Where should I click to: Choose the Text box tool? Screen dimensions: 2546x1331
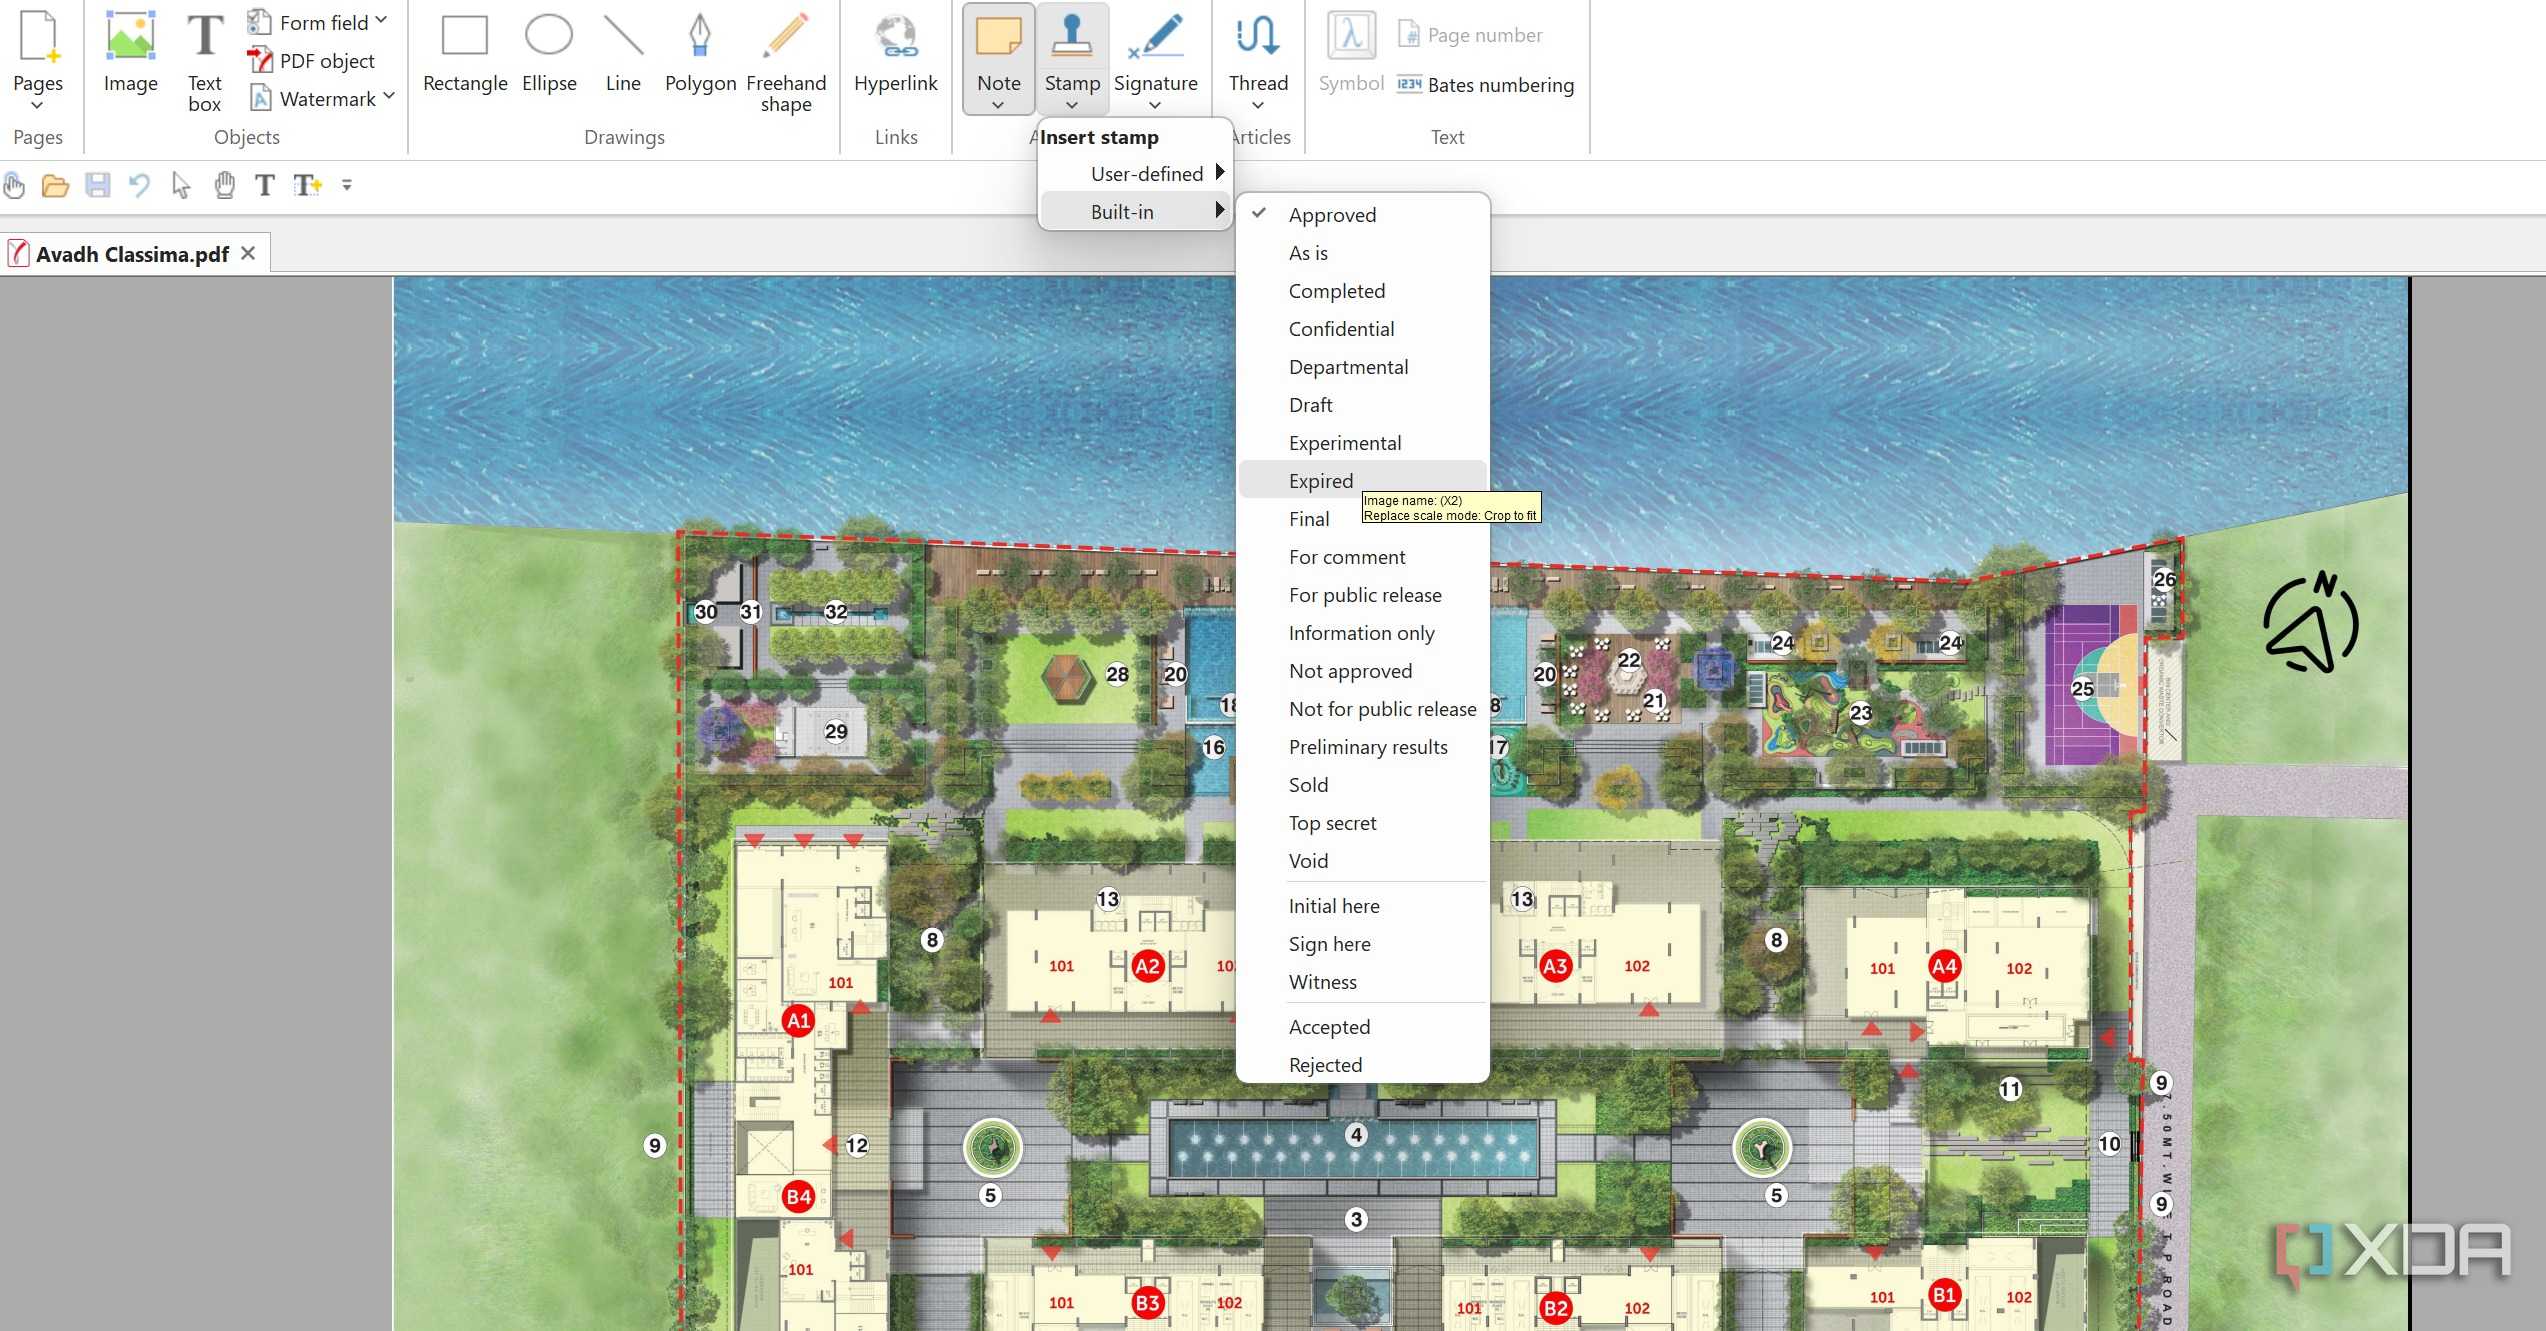pyautogui.click(x=205, y=62)
